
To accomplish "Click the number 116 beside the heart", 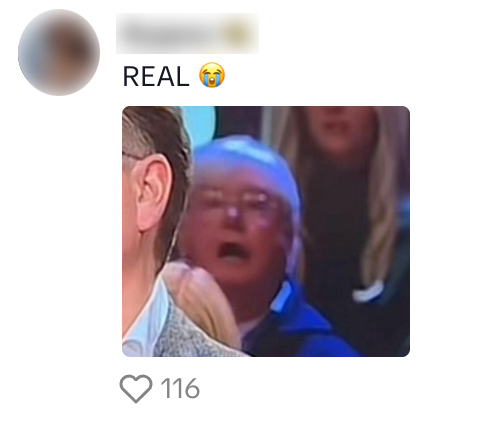I will click(180, 388).
